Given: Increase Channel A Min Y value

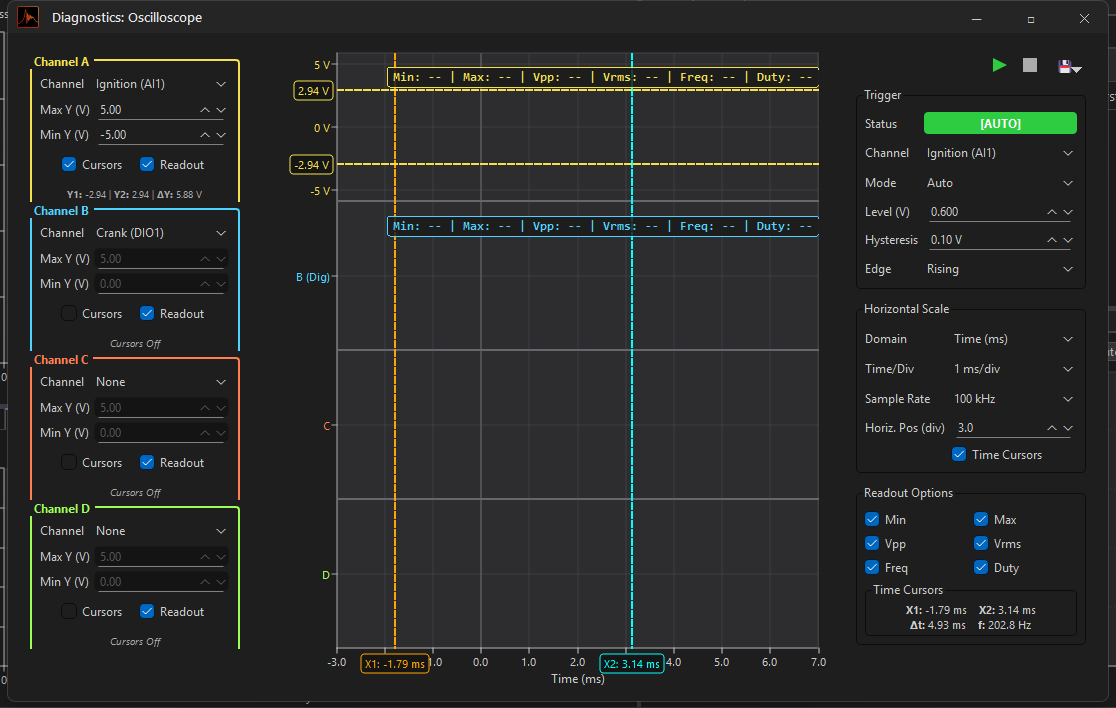Looking at the screenshot, I should coord(205,134).
